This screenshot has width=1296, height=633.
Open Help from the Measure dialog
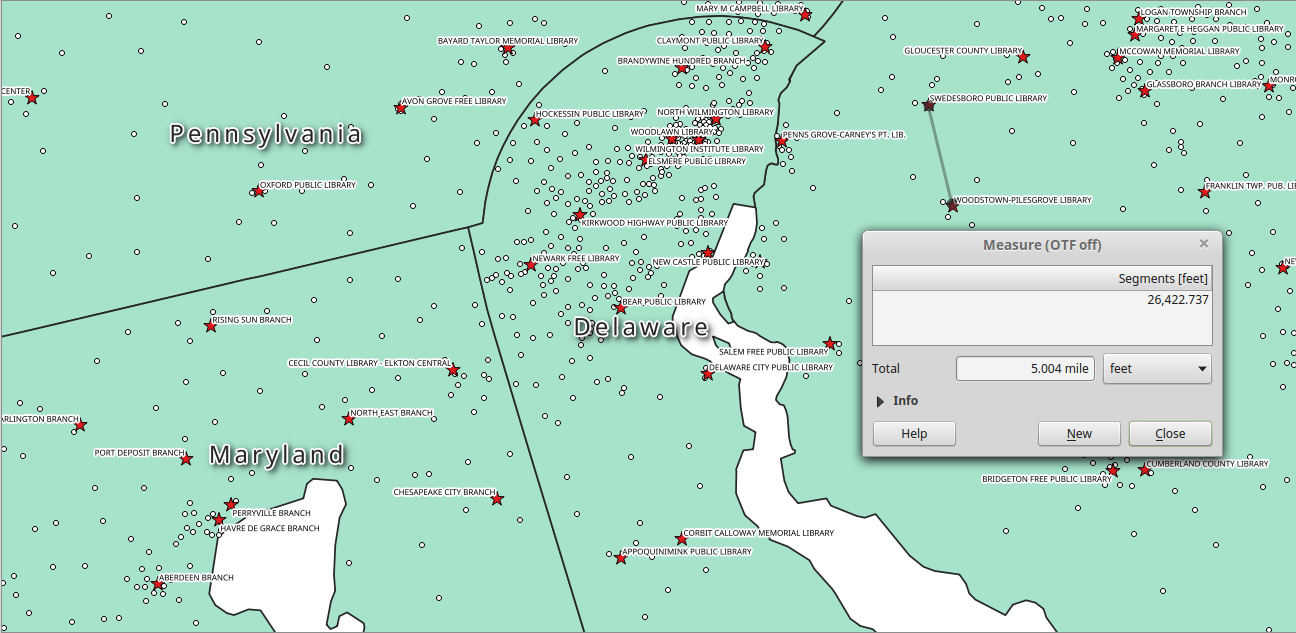(x=913, y=433)
